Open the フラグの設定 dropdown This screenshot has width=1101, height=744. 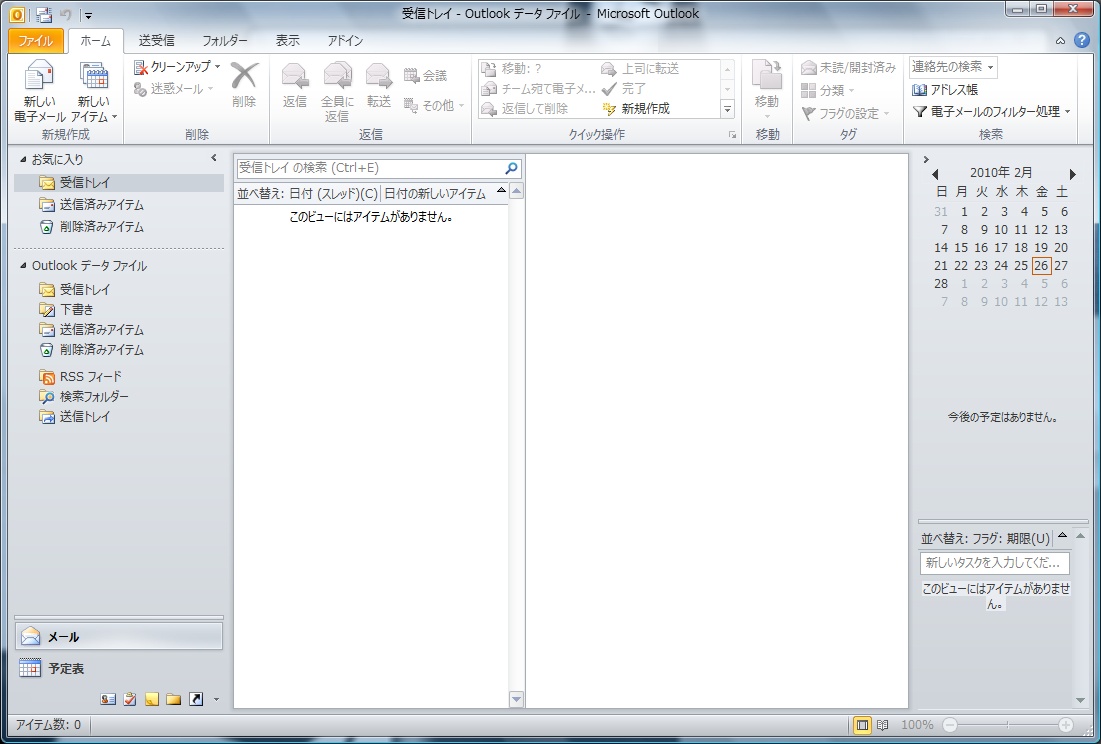pyautogui.click(x=845, y=113)
